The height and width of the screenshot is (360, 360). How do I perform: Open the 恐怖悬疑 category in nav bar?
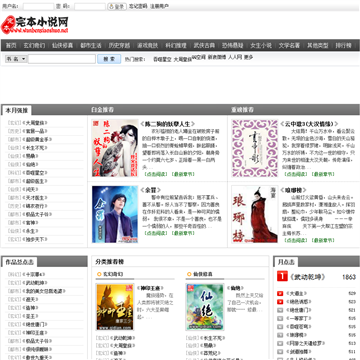[233, 45]
